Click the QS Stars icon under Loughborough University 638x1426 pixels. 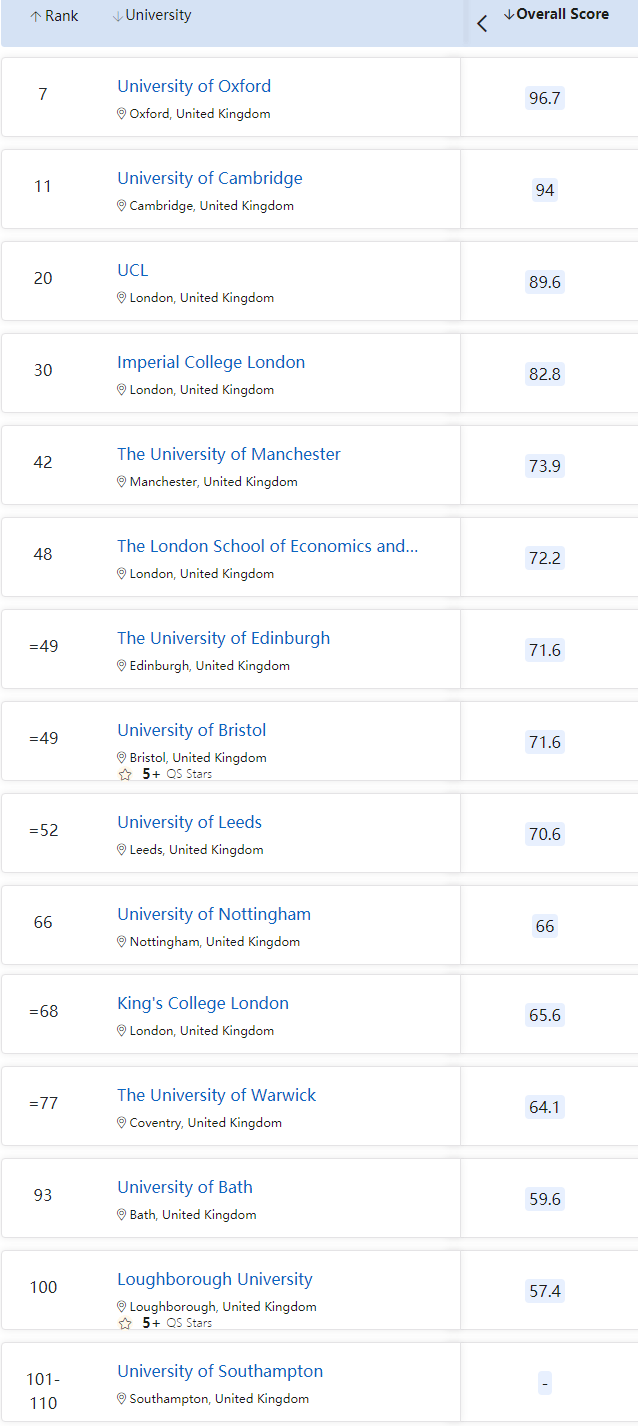[125, 1323]
